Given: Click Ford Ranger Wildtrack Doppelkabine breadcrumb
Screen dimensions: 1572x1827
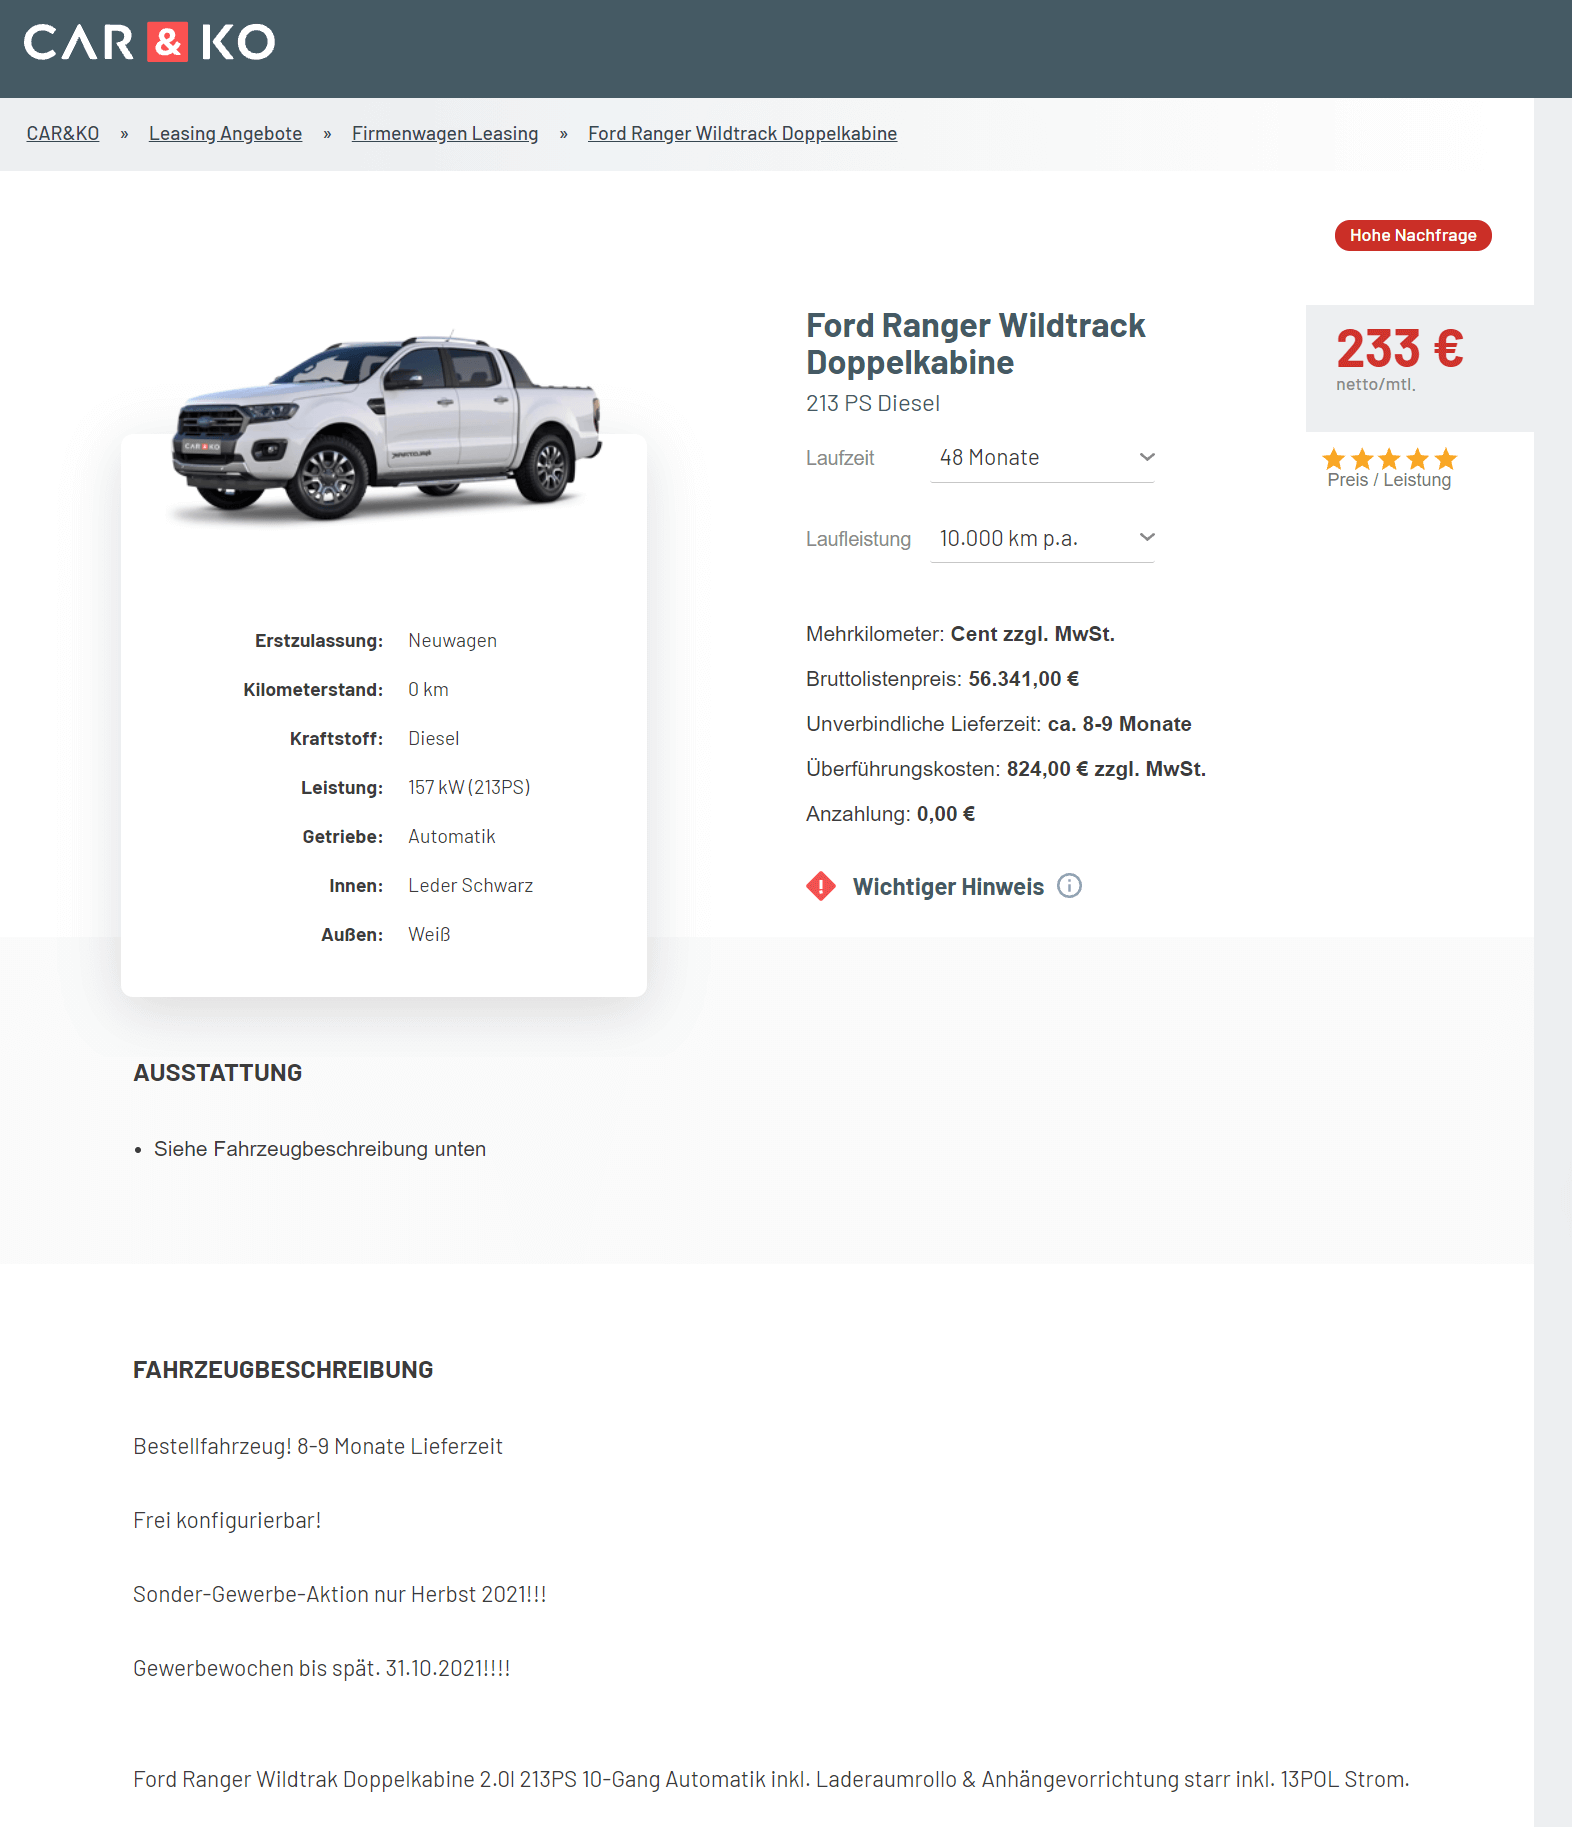Looking at the screenshot, I should (742, 133).
